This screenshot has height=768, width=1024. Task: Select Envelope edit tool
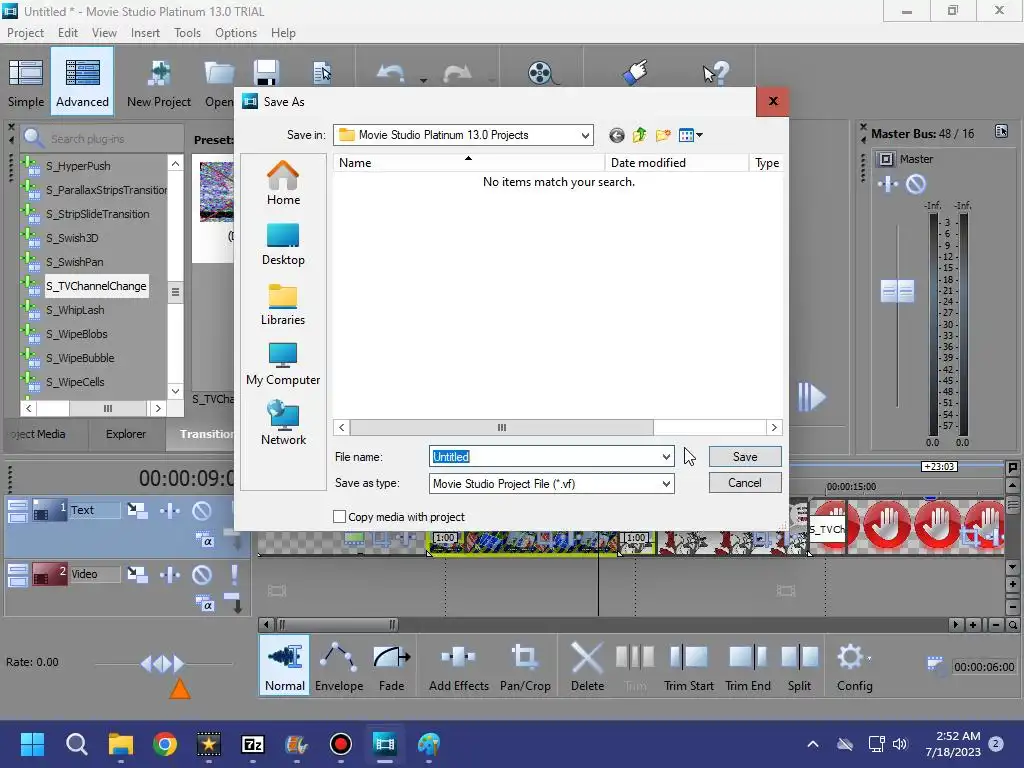coord(339,667)
